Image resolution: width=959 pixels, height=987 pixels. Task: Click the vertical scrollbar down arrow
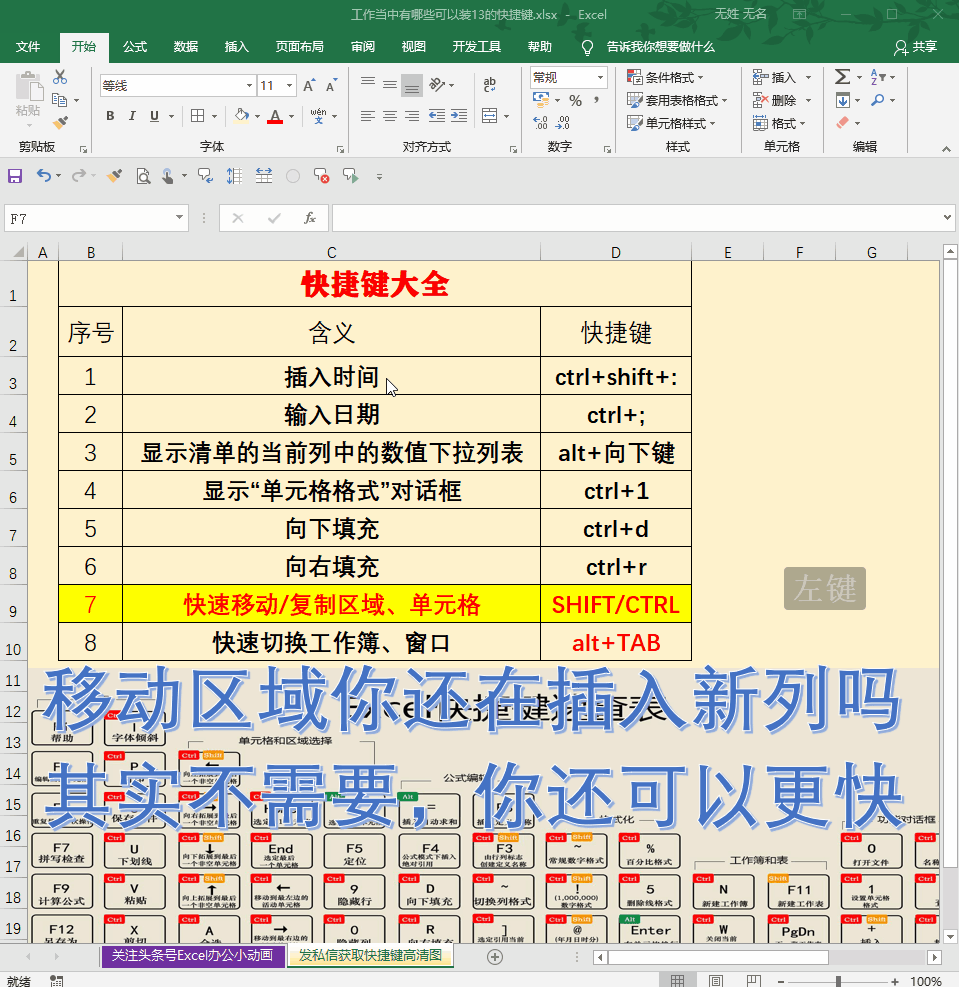click(950, 936)
